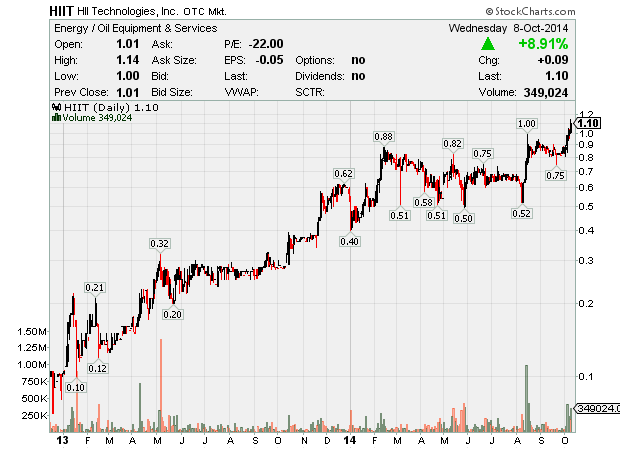Click the D December label on time axis
This screenshot has width=620, height=449.
327,441
